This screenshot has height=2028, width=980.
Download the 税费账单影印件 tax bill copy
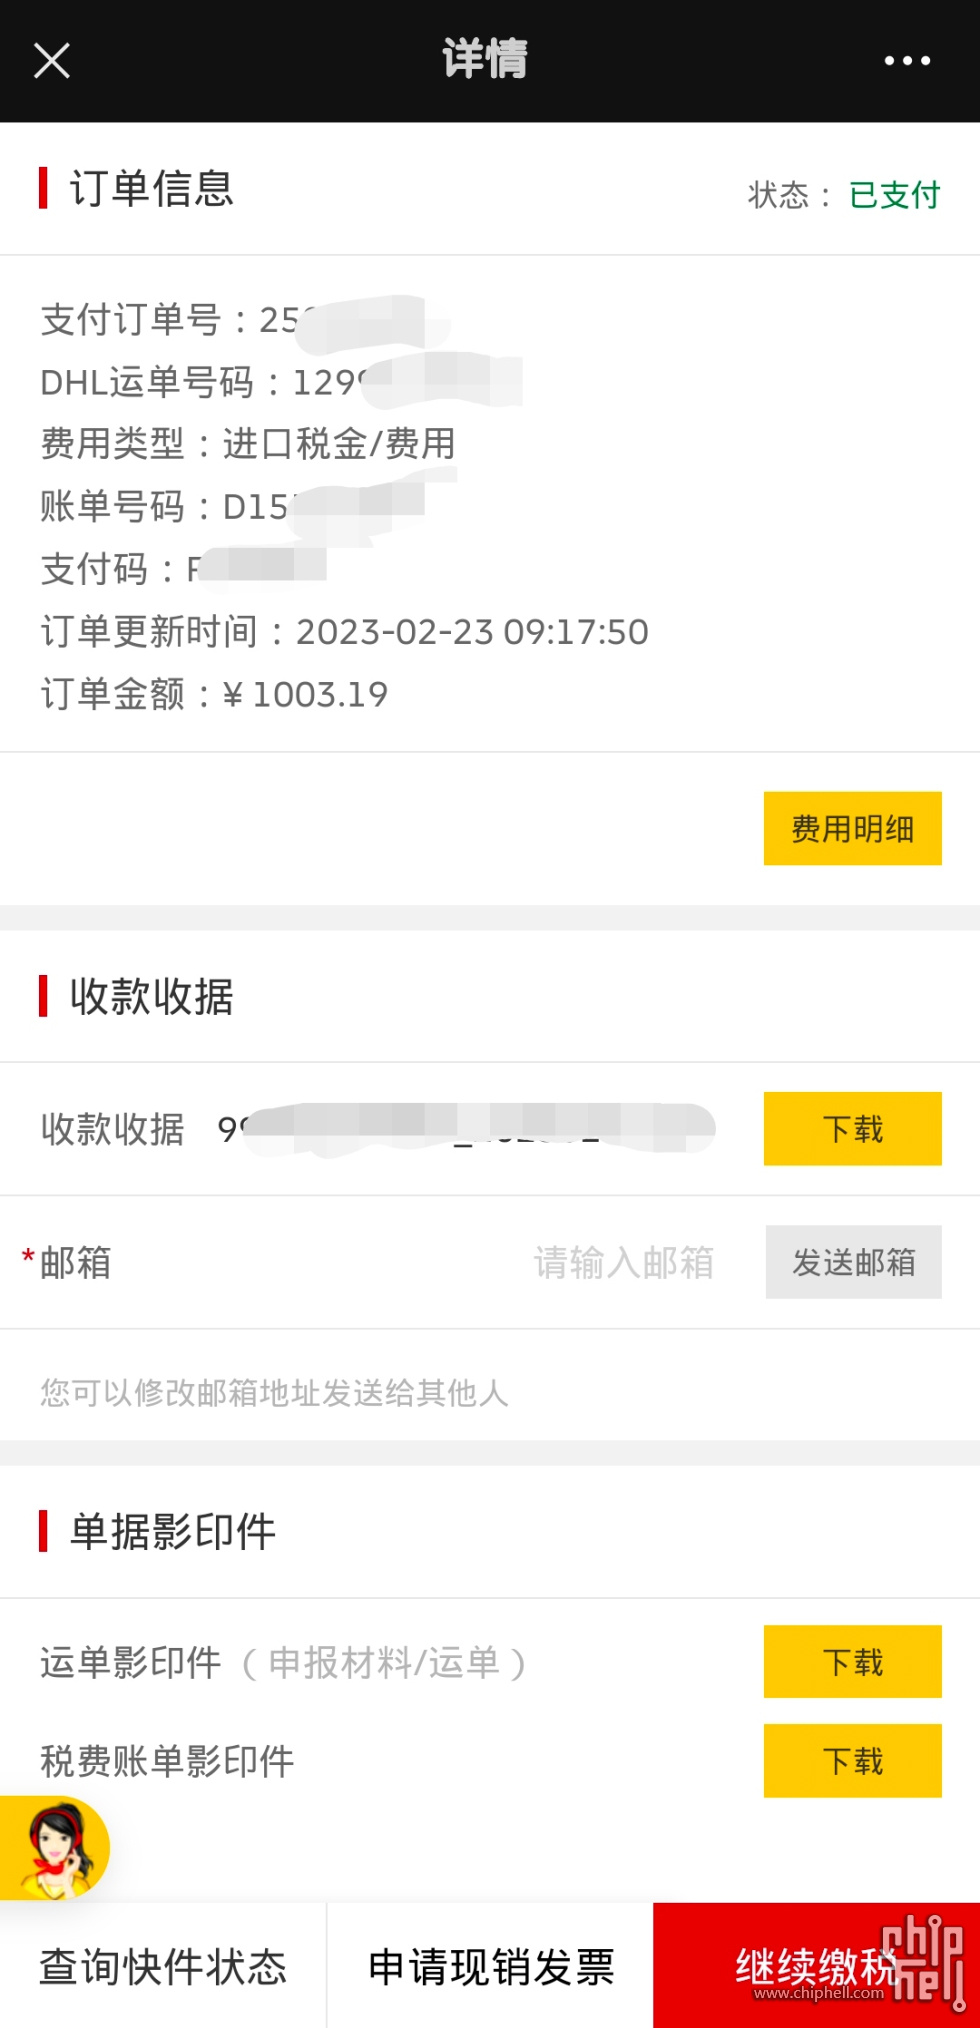852,1761
